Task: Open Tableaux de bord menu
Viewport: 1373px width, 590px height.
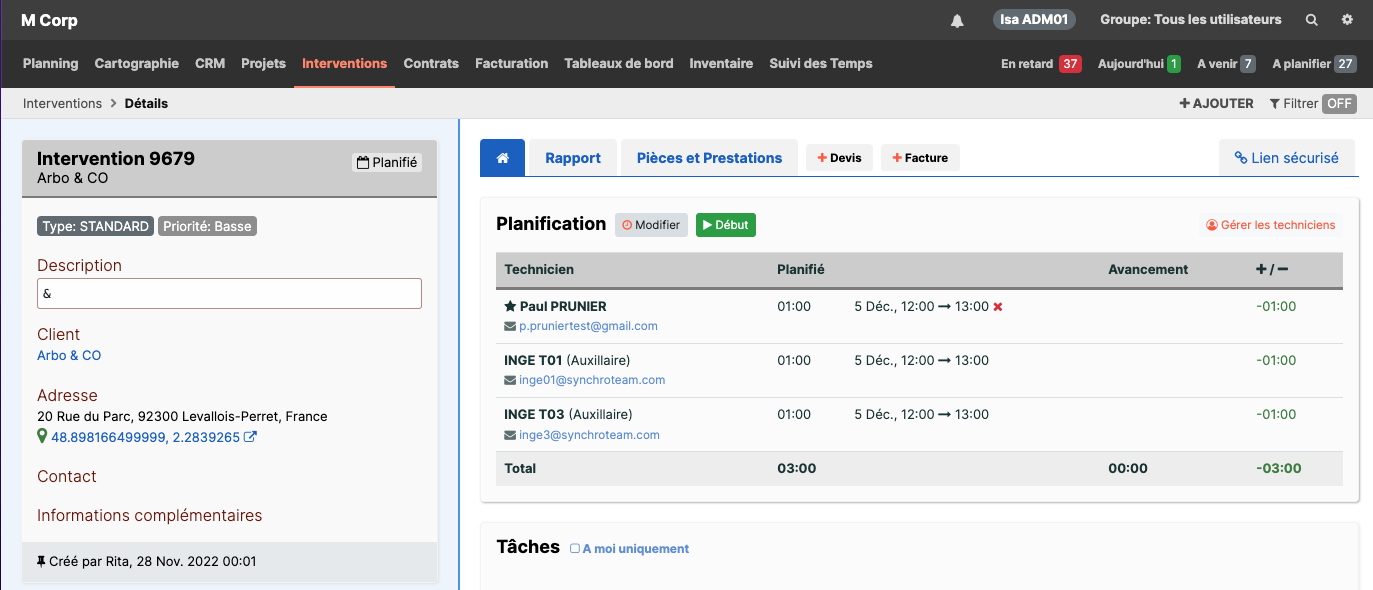Action: tap(619, 63)
